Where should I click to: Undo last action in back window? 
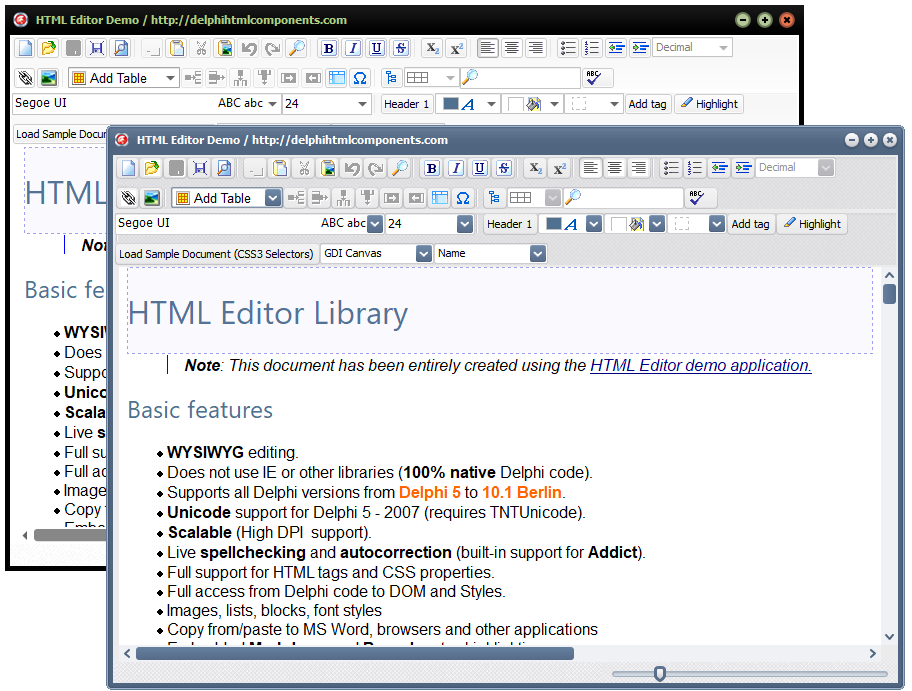point(248,48)
